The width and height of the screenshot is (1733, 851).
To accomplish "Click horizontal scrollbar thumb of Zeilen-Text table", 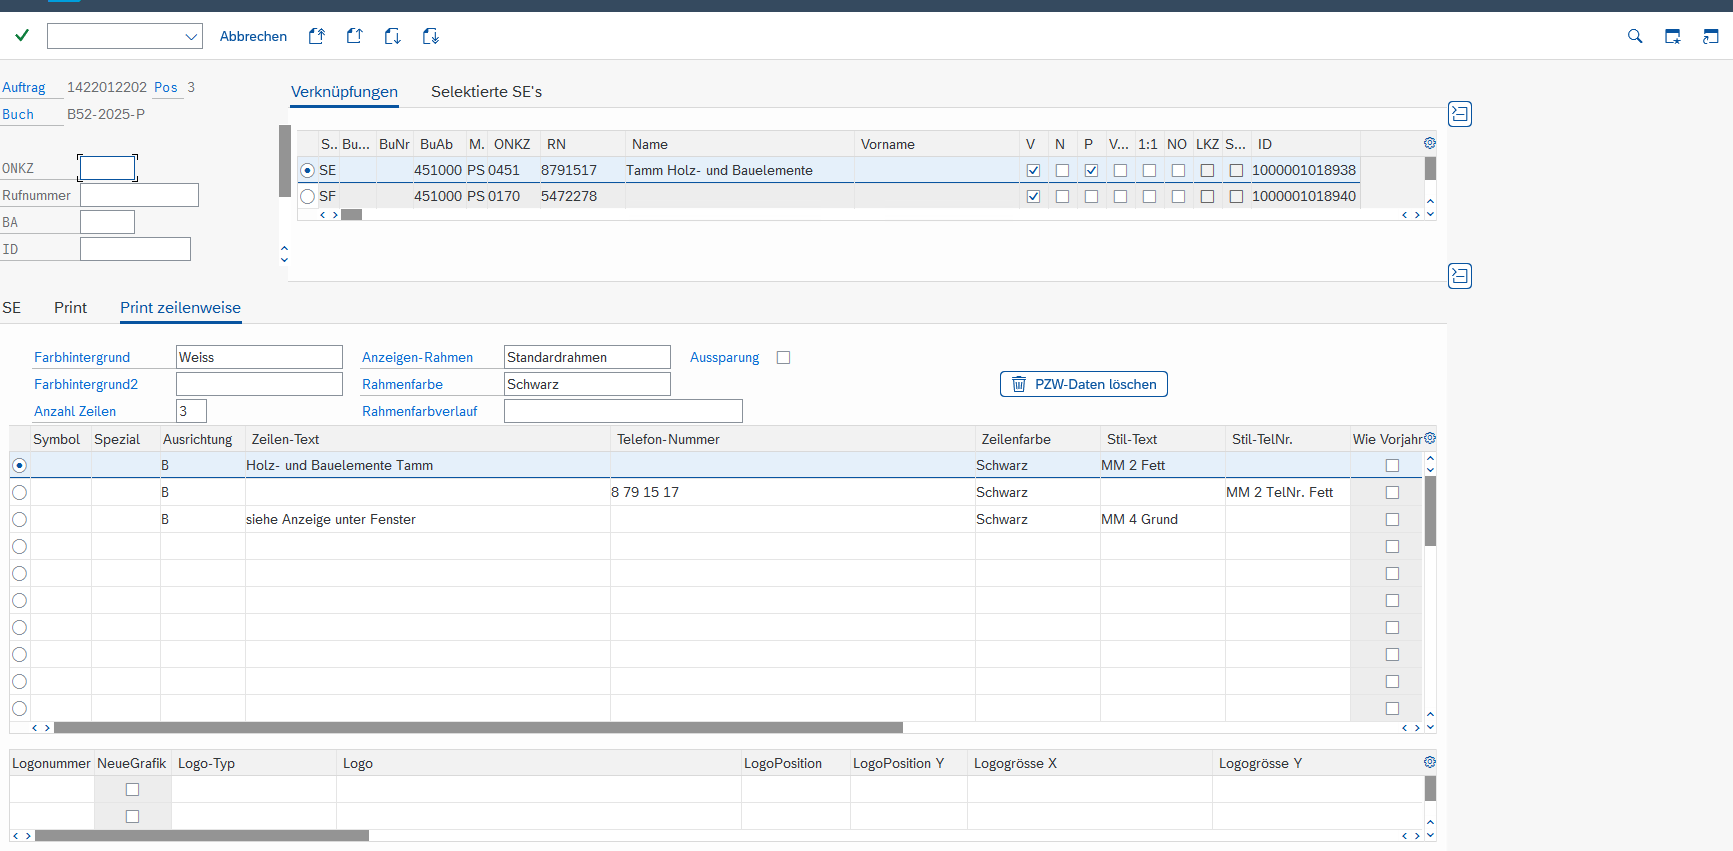I will [x=478, y=727].
